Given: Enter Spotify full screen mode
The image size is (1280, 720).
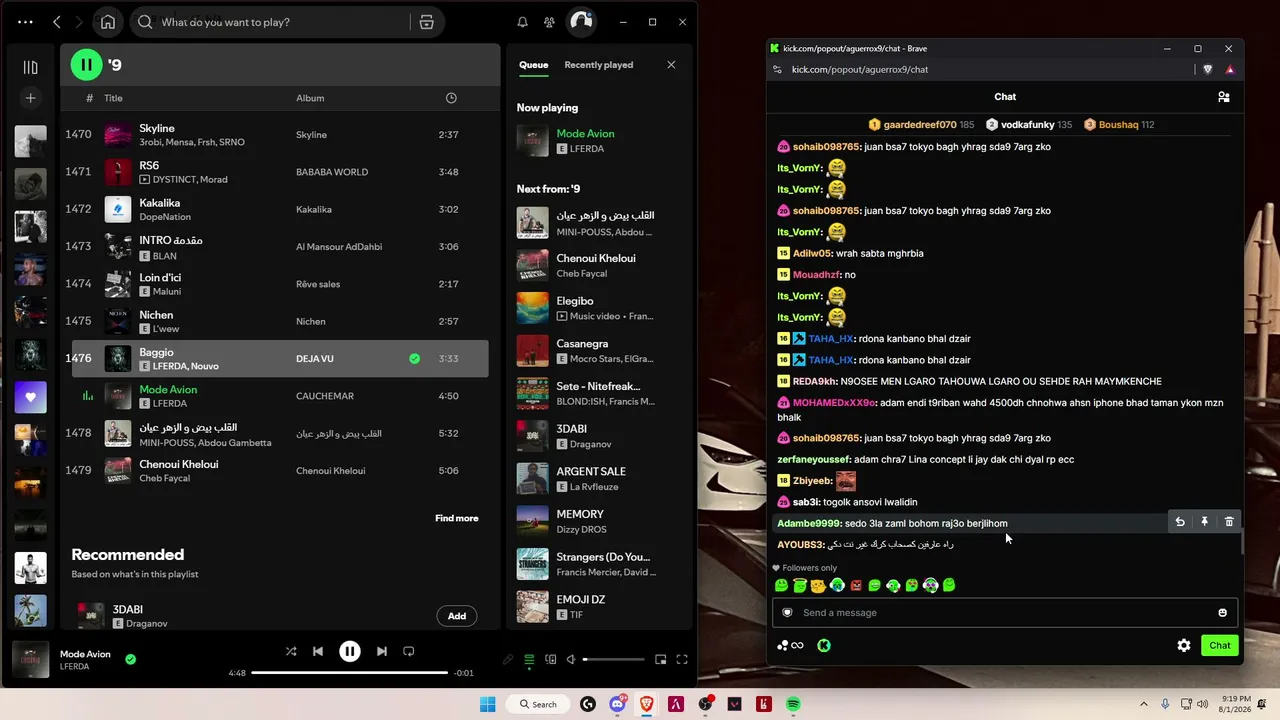Looking at the screenshot, I should click(682, 659).
